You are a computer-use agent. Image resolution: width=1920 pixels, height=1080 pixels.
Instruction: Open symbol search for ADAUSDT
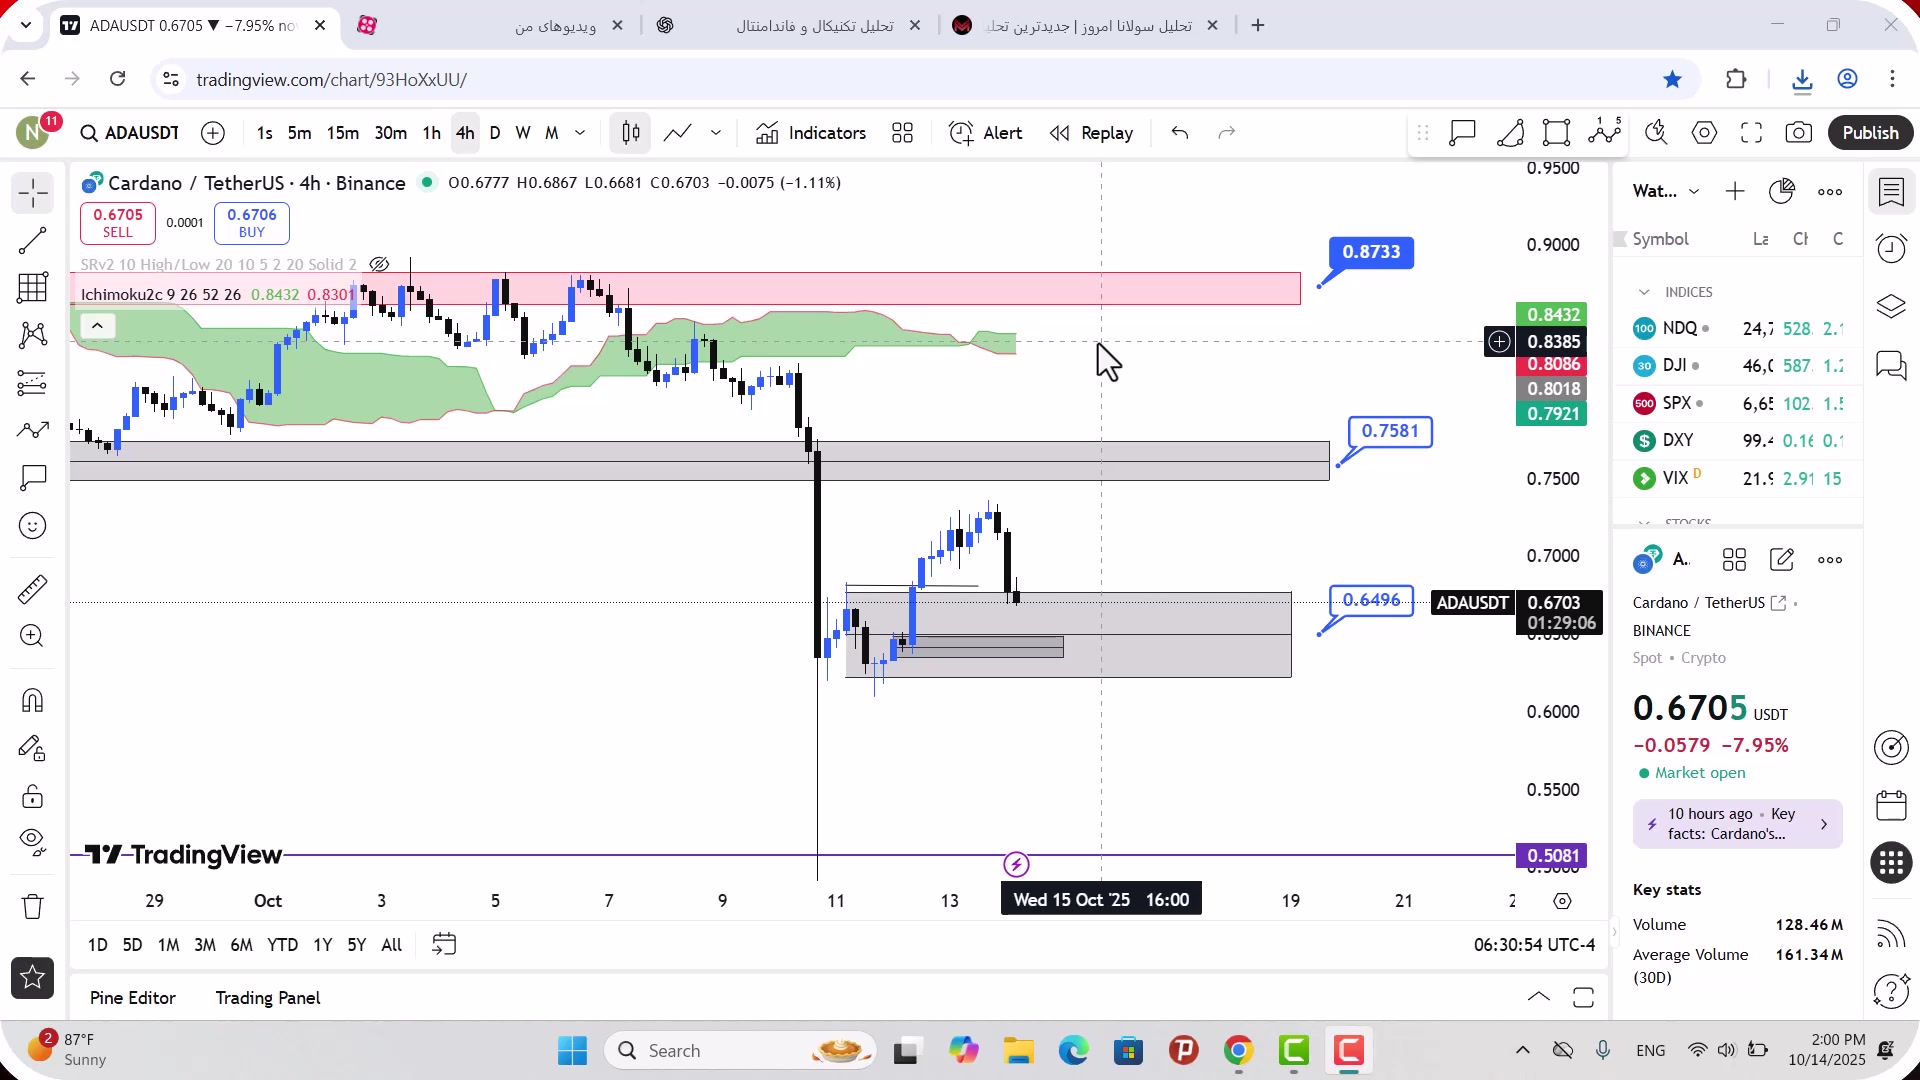pyautogui.click(x=130, y=133)
